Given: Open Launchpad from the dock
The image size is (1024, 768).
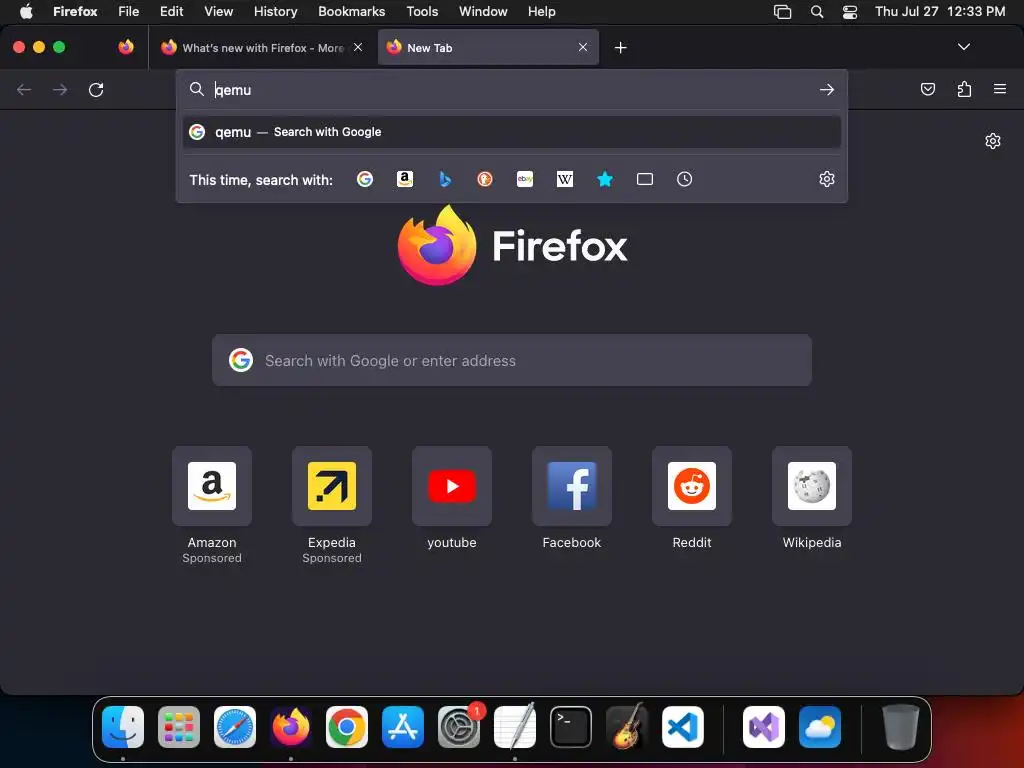Looking at the screenshot, I should [x=179, y=727].
